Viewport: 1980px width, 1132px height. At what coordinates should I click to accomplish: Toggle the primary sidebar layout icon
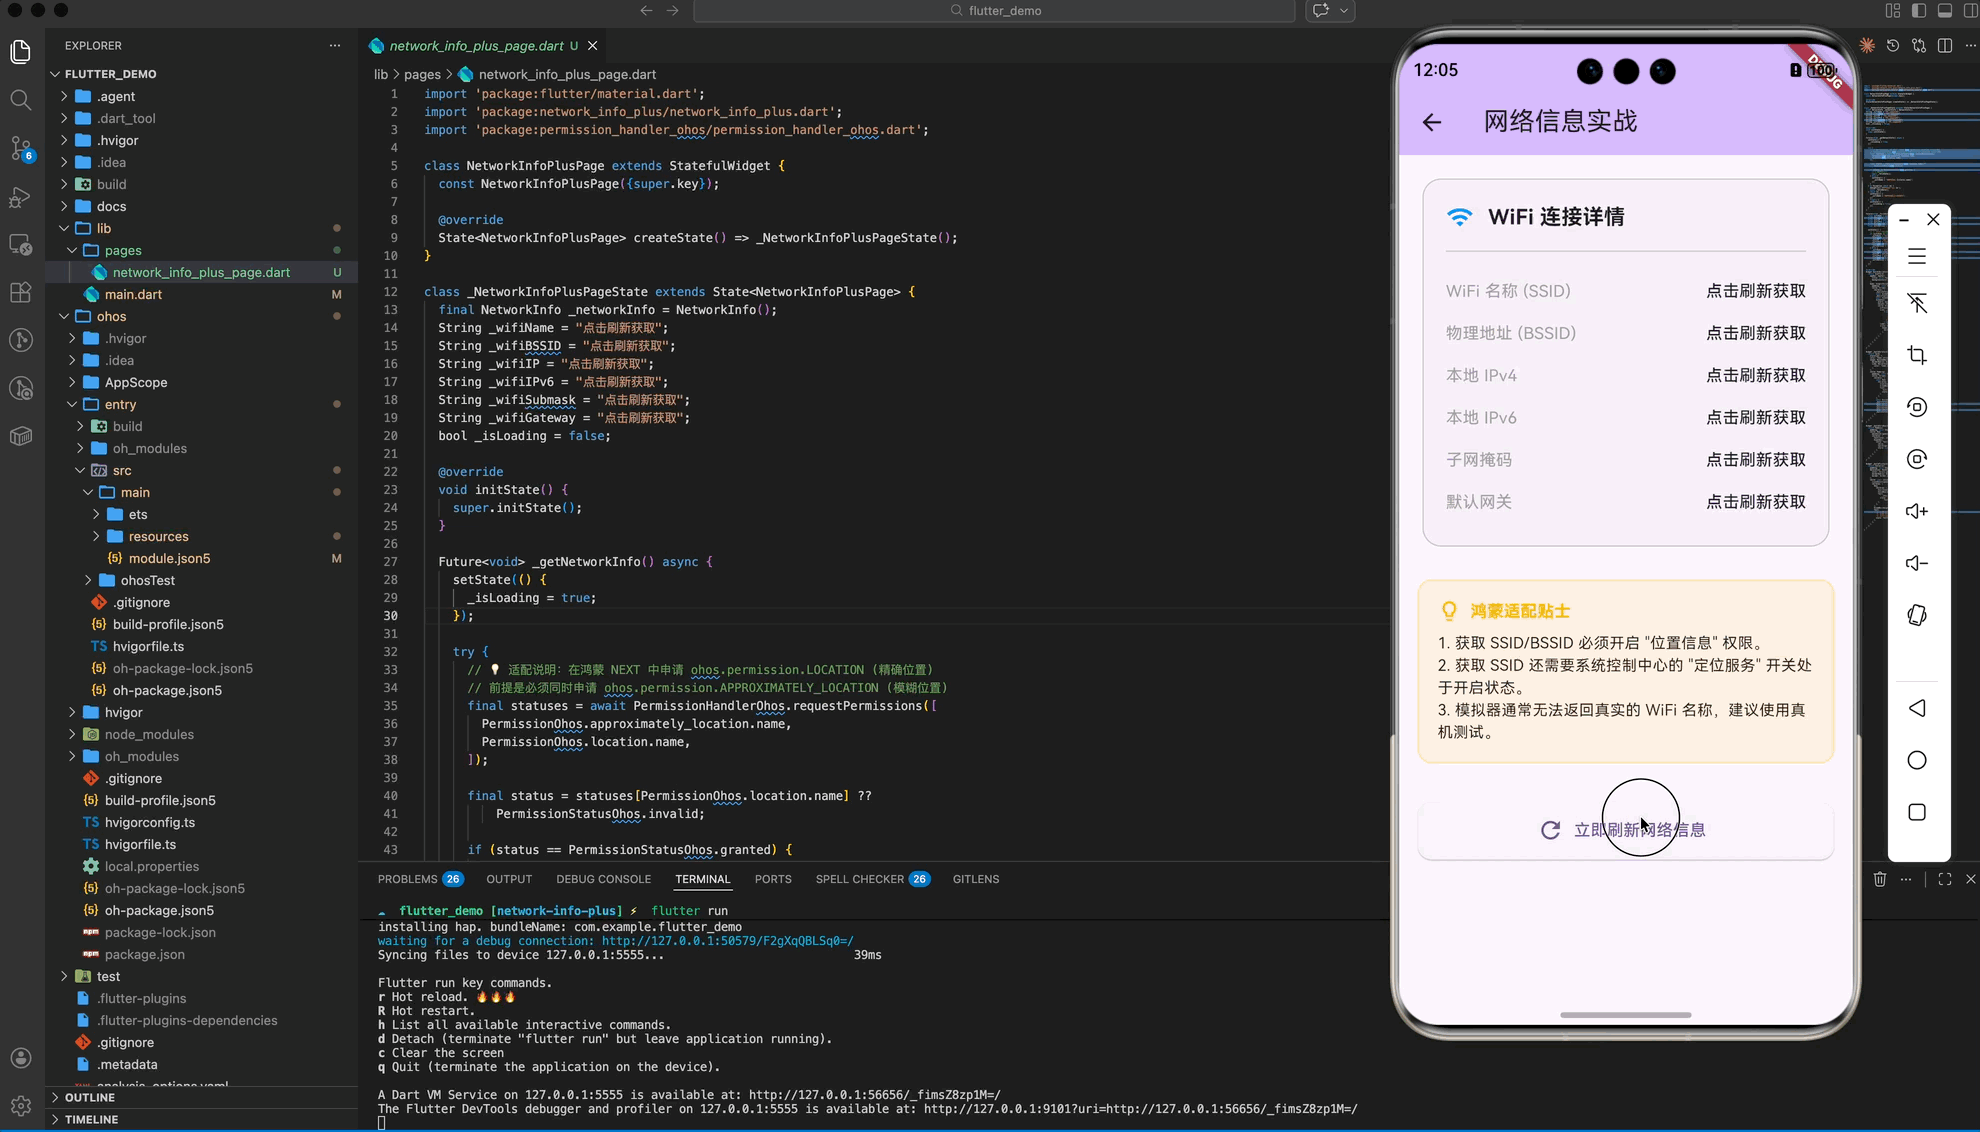coord(1918,11)
